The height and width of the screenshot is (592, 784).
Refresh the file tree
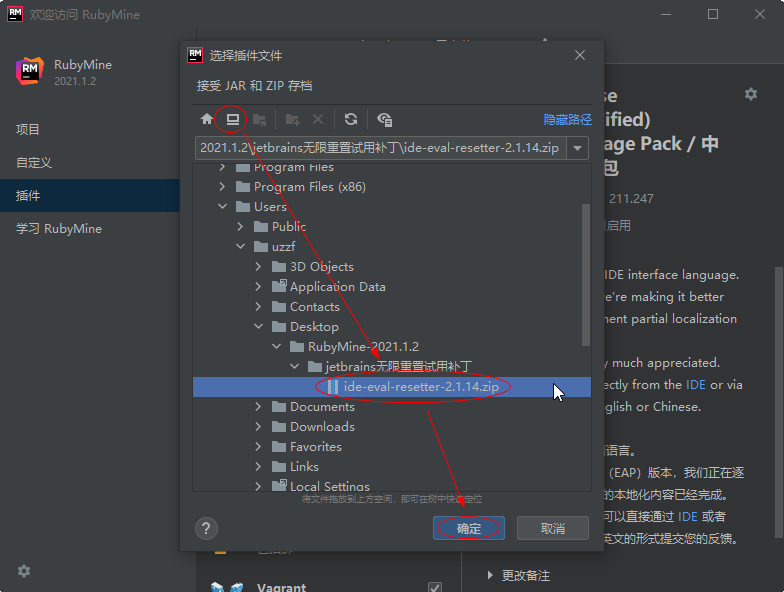point(350,119)
